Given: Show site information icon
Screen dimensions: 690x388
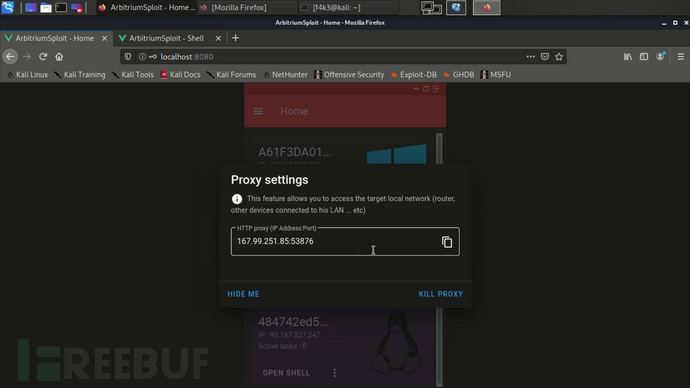Looking at the screenshot, I should (x=142, y=57).
